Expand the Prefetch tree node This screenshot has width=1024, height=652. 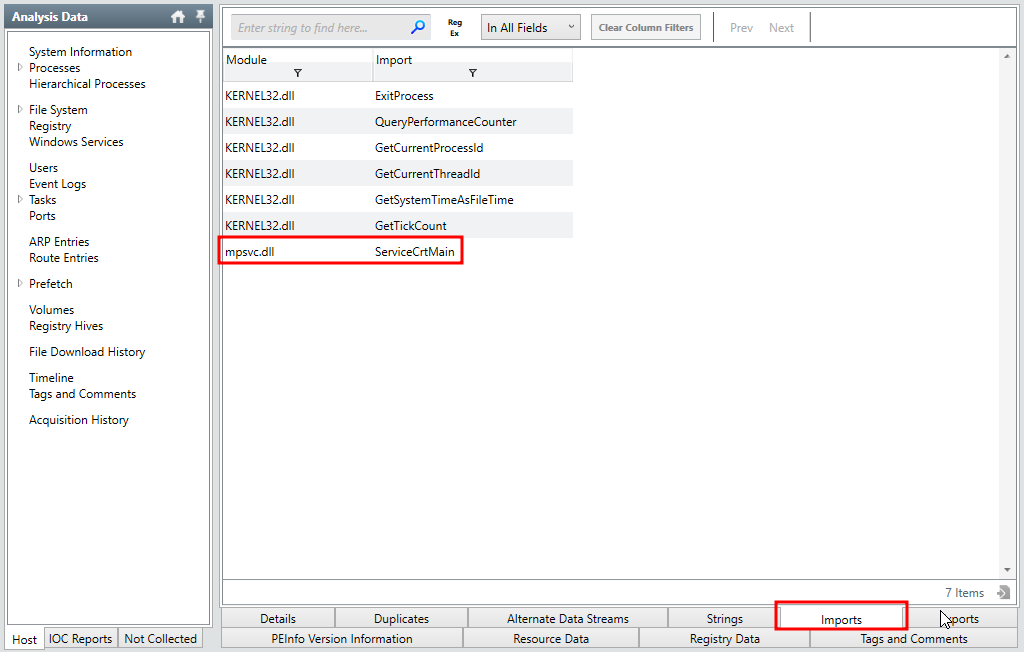click(19, 284)
